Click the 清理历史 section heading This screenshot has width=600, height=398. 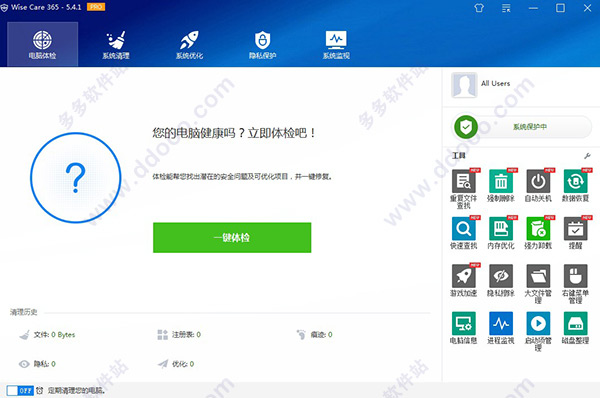[x=24, y=312]
